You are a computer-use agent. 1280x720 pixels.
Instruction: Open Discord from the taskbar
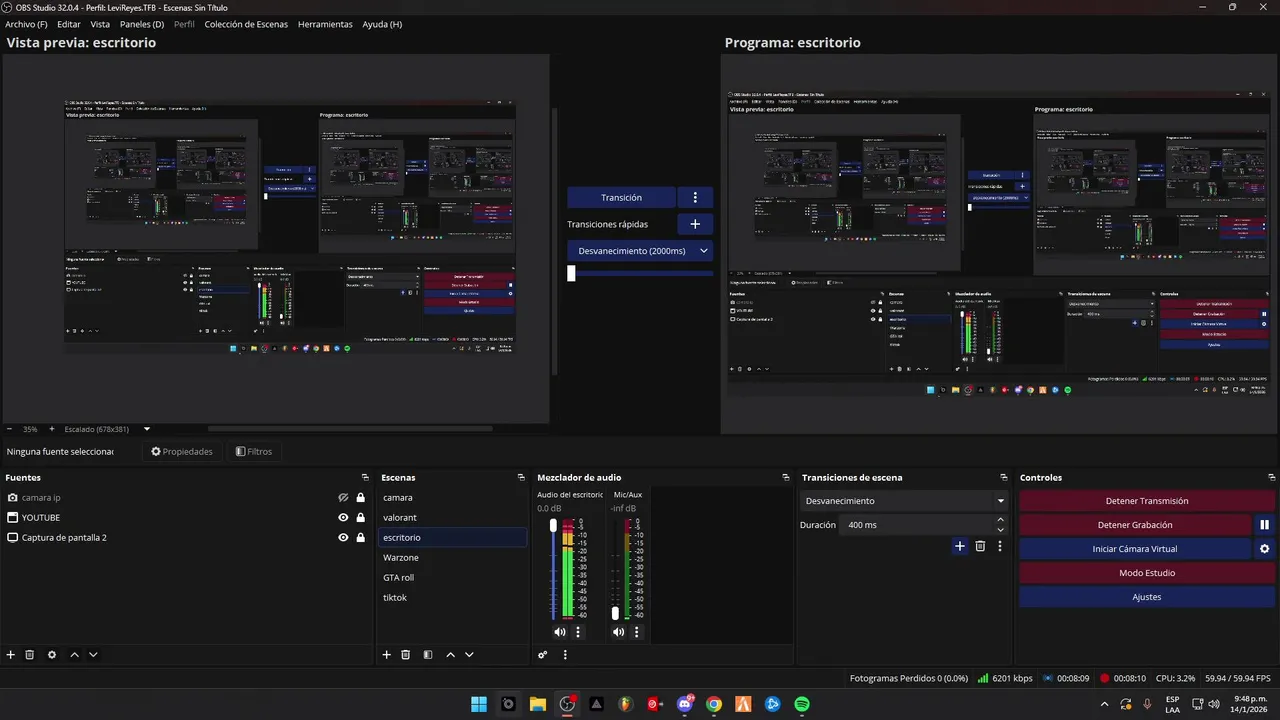(685, 704)
